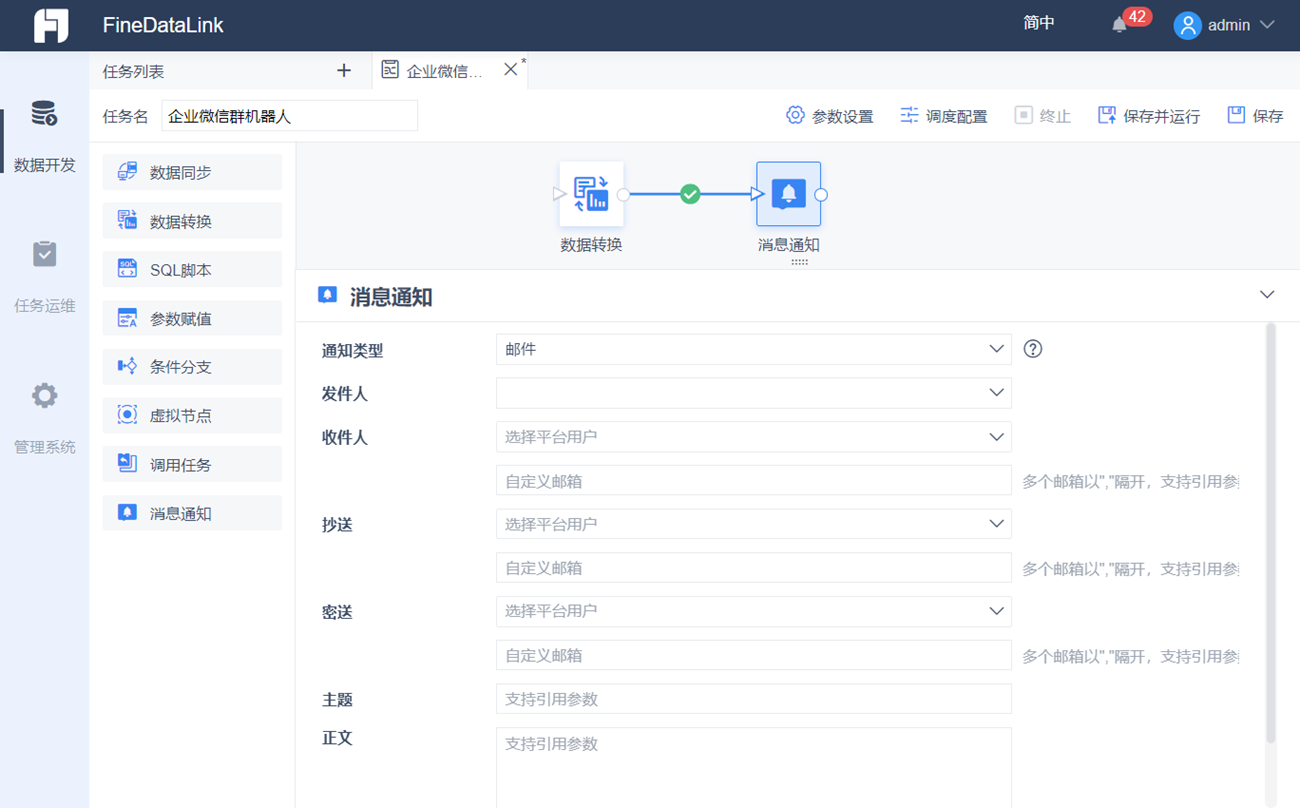Click the 通知类型 field label

pyautogui.click(x=352, y=351)
